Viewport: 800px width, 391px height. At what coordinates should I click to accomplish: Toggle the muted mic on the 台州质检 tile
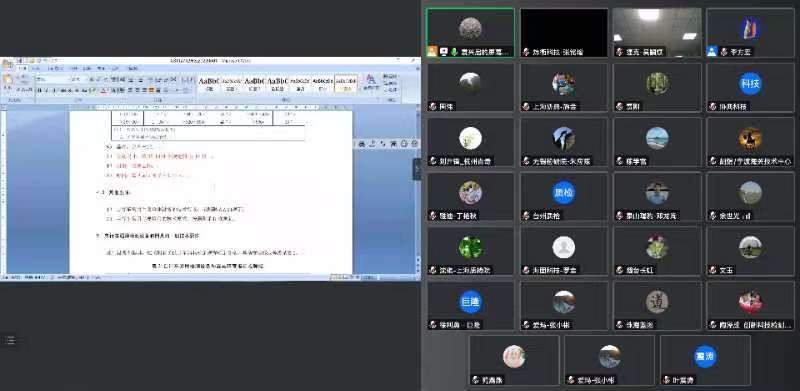coord(526,215)
